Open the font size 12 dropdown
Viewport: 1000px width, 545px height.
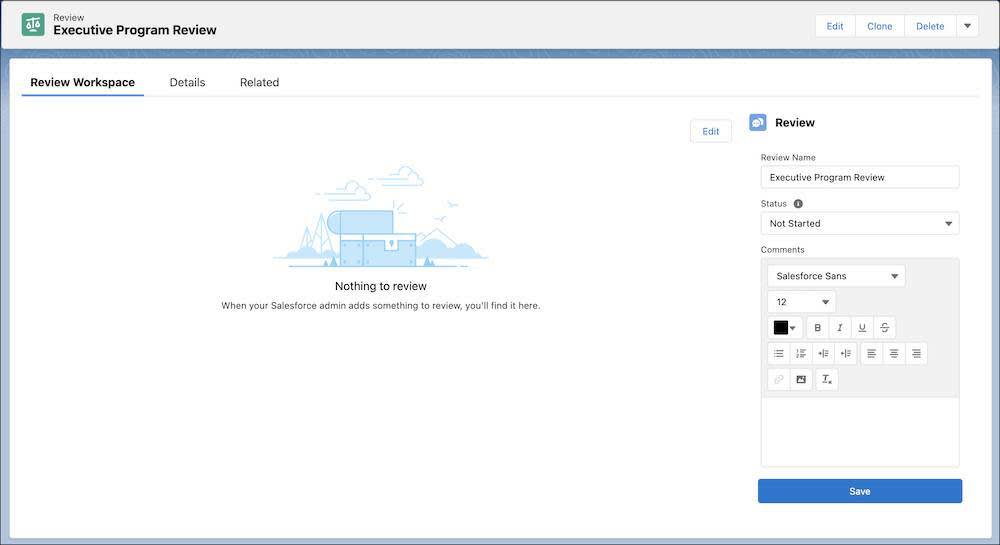click(801, 302)
